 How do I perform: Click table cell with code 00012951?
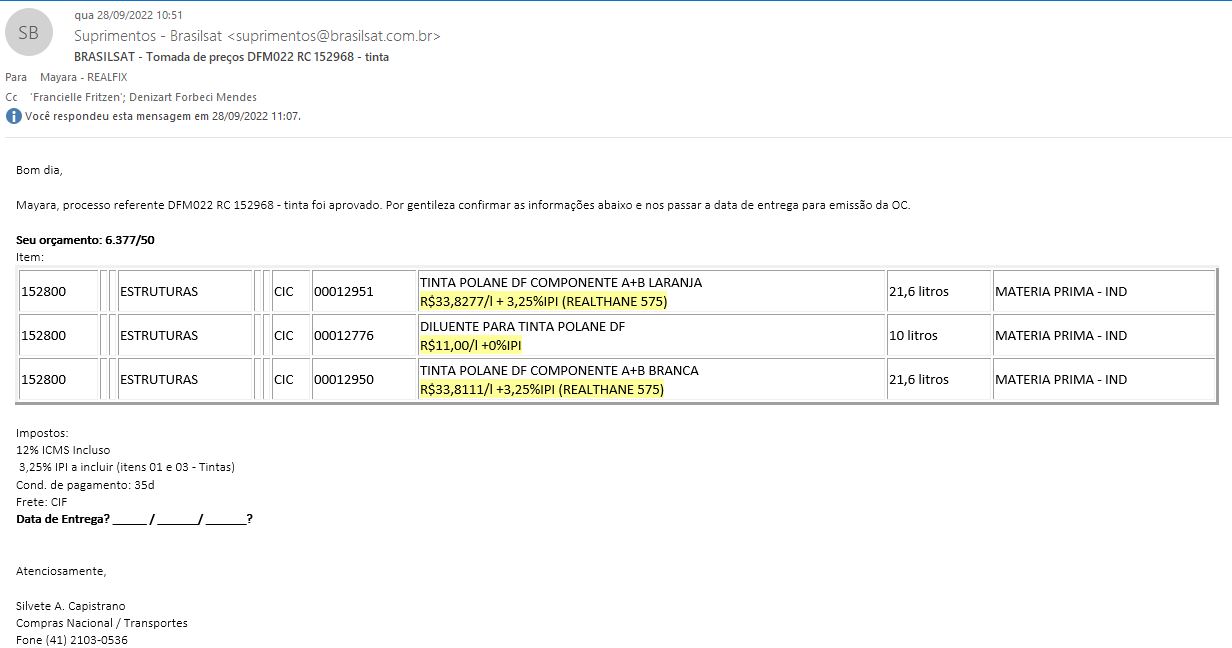tap(343, 292)
